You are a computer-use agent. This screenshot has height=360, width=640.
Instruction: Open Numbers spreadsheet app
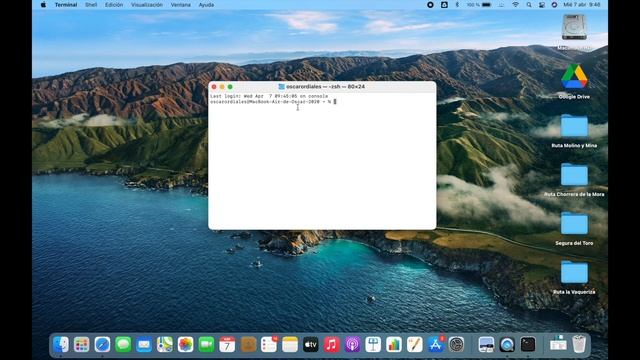[x=394, y=344]
